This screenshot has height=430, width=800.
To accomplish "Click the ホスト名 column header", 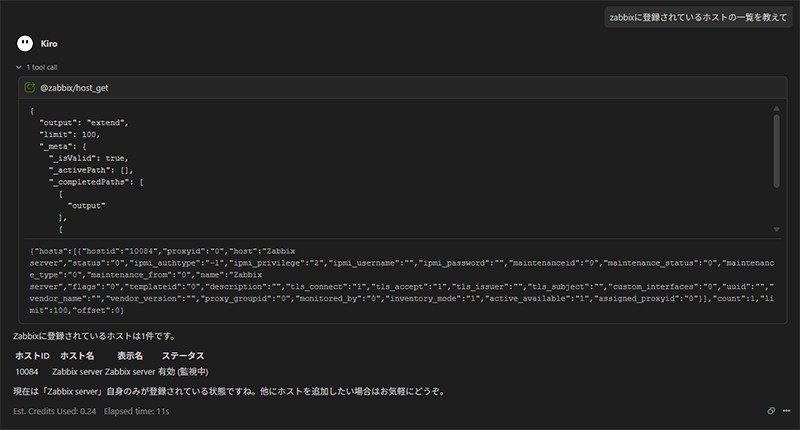I will tap(77, 356).
